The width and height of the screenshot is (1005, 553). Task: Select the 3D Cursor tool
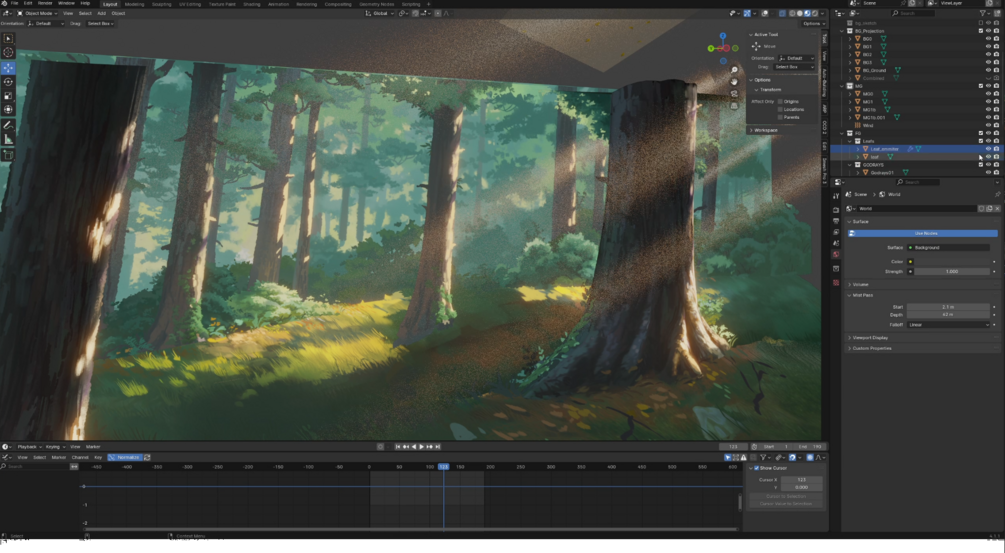tap(8, 53)
